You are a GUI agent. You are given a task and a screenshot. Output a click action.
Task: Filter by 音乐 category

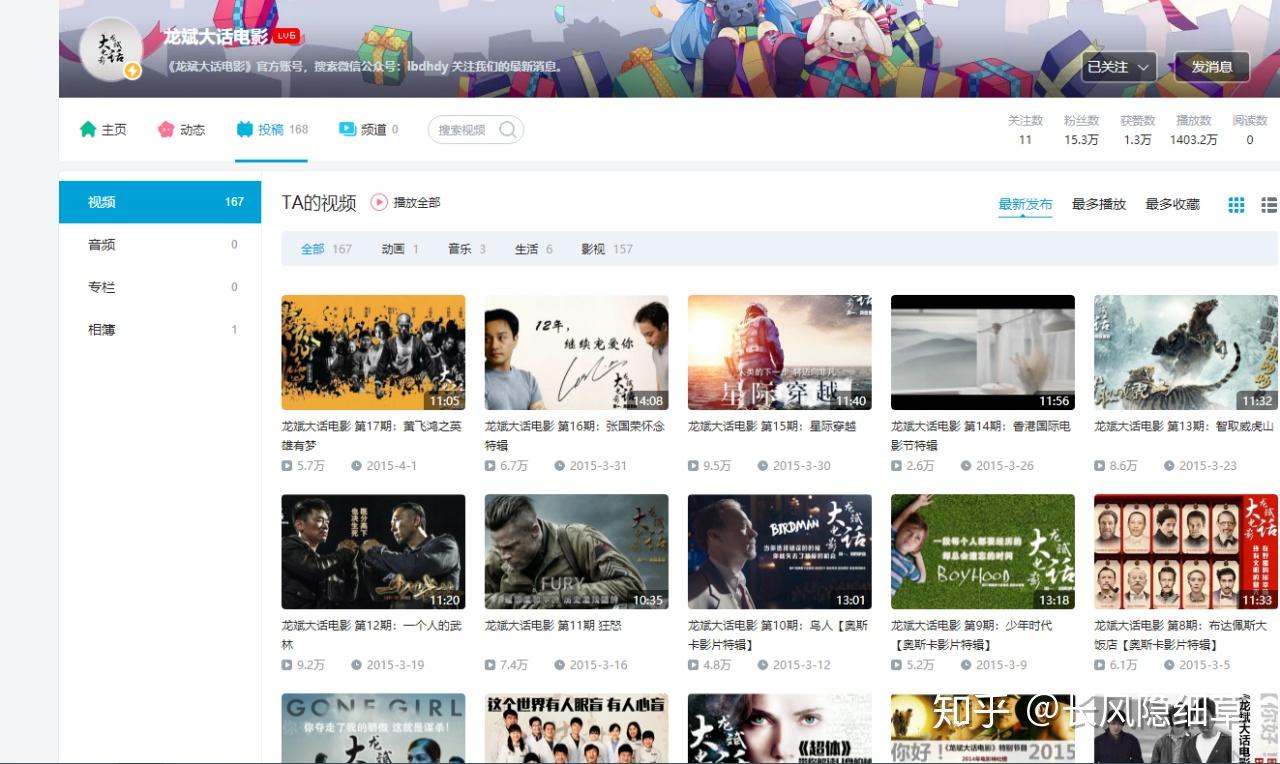pyautogui.click(x=467, y=249)
